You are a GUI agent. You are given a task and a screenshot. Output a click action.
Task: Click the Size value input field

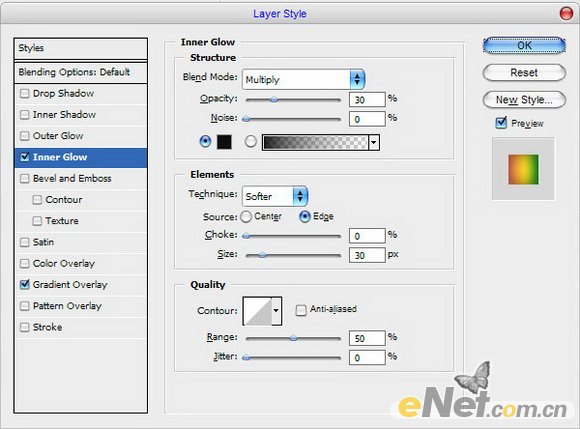[x=367, y=255]
